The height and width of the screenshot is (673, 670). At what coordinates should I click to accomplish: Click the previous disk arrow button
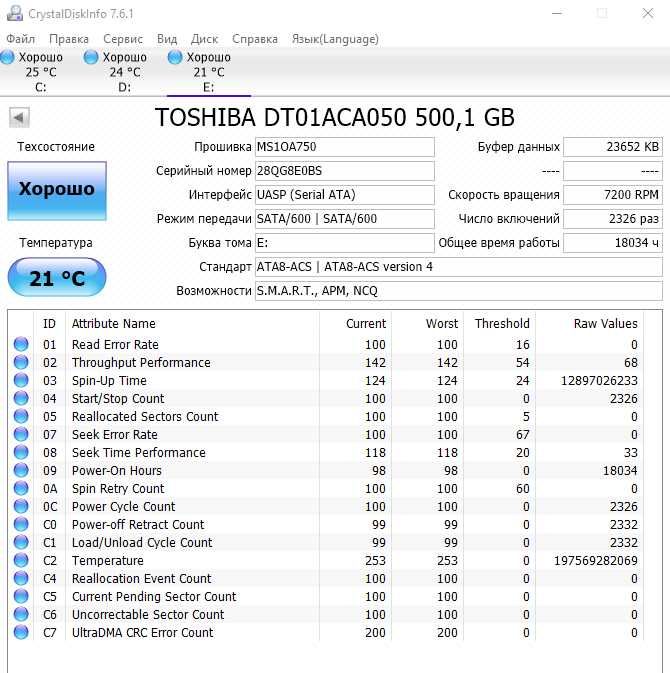coord(19,117)
